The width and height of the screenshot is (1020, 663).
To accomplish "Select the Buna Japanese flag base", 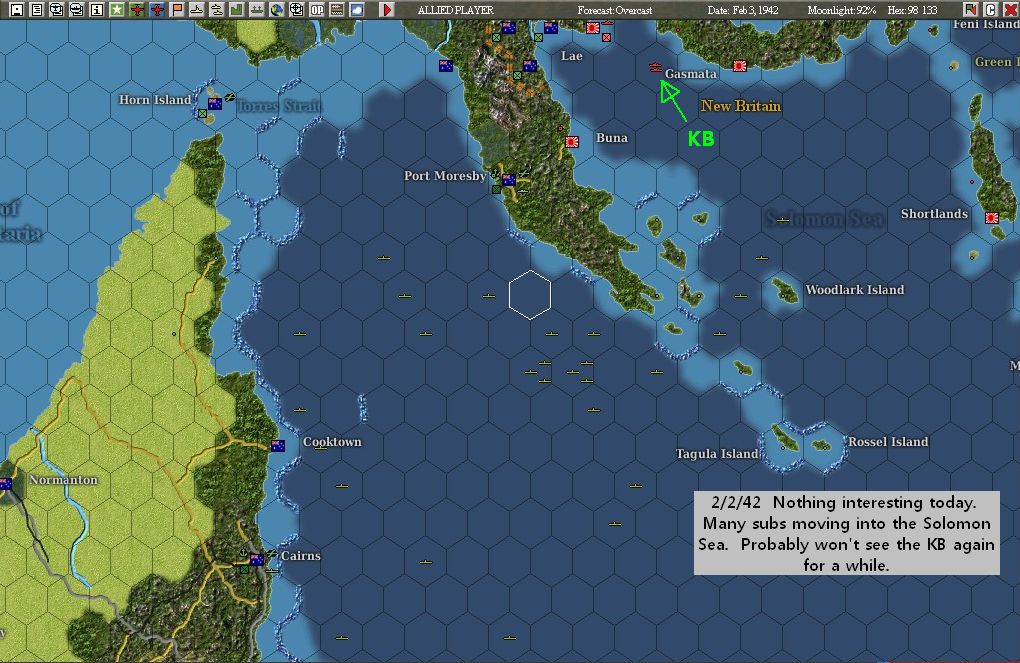I will (572, 142).
